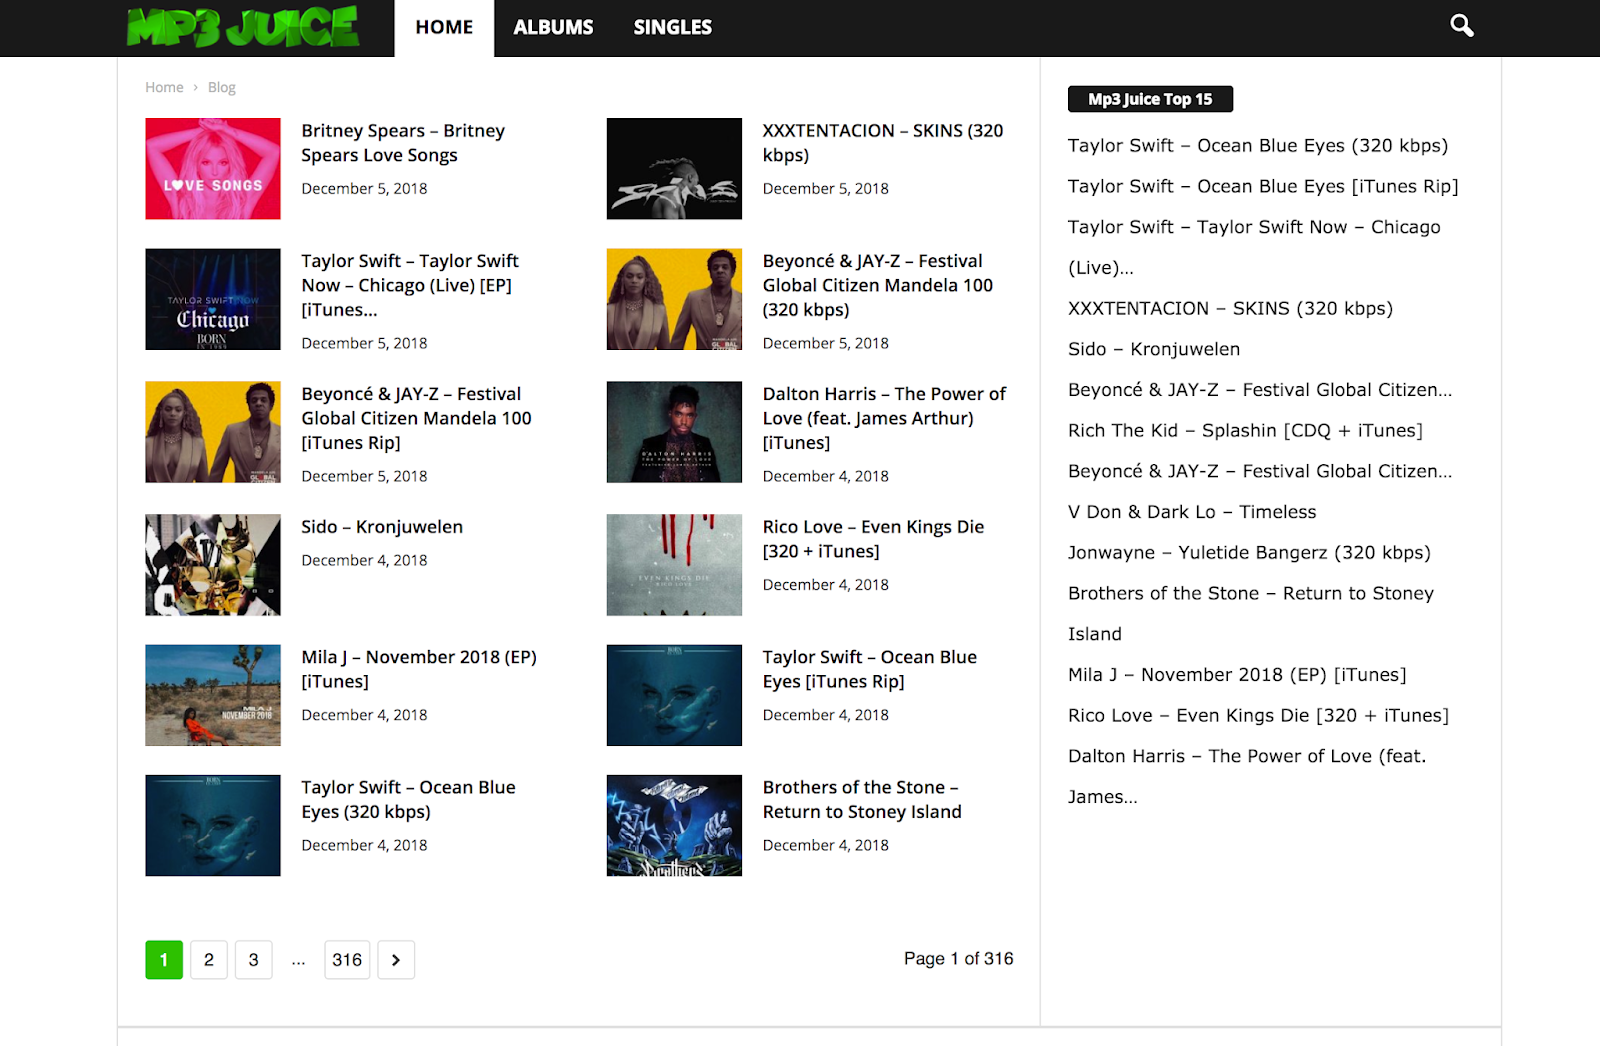
Task: Open Rico Love – Even Kings Die post title
Action: [873, 539]
